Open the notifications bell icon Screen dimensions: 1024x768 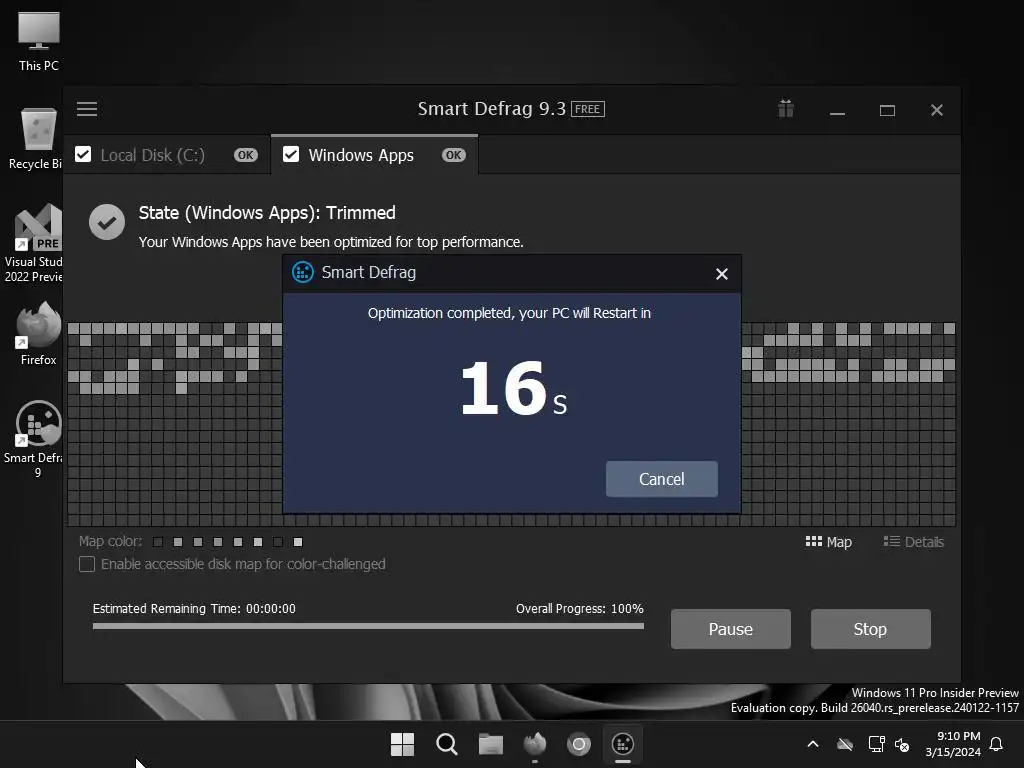tap(997, 744)
